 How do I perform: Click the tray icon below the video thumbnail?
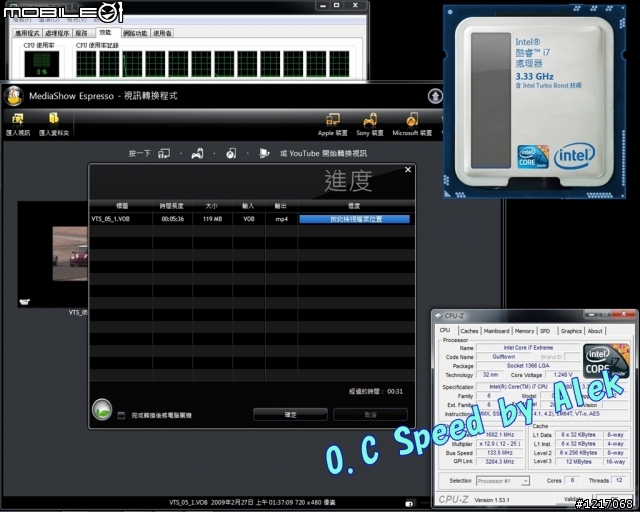(24, 302)
